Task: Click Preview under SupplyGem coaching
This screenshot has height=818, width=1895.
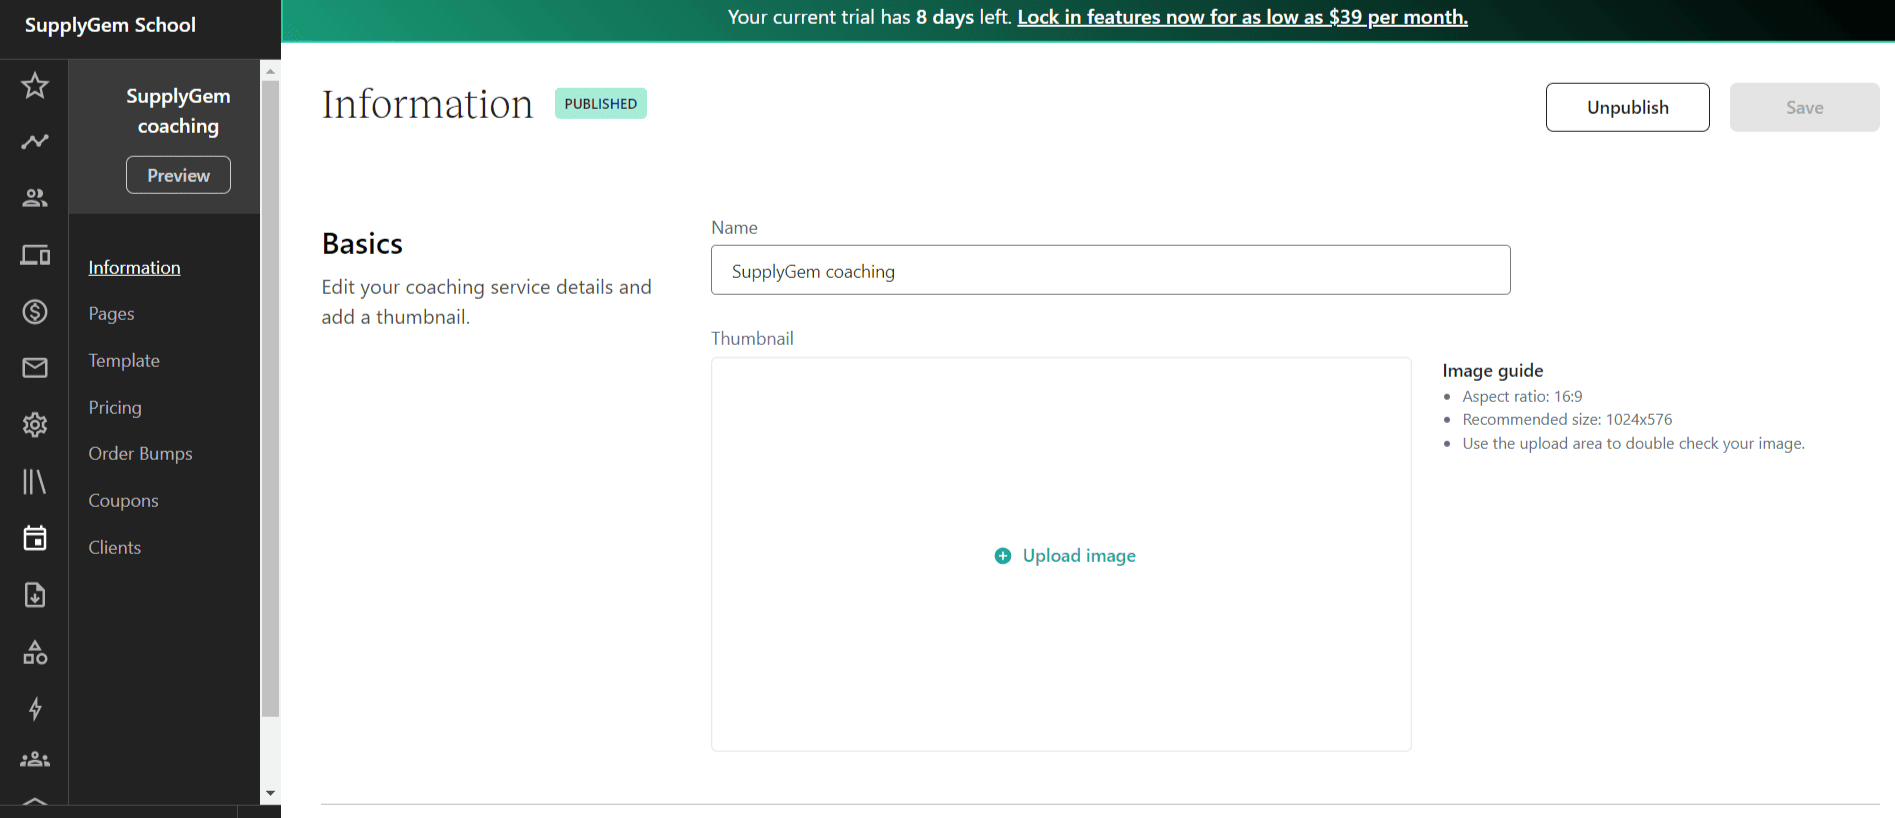Action: point(178,175)
